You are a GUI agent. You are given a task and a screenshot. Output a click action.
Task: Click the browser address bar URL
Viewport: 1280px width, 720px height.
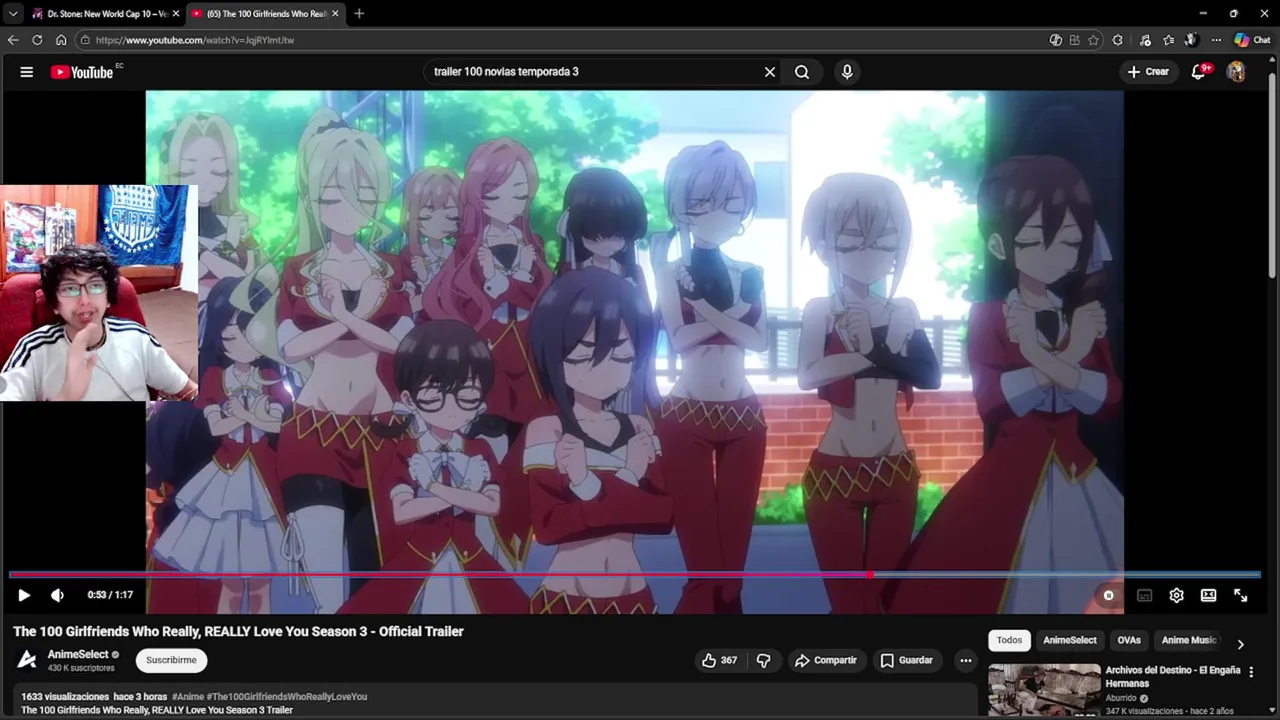coord(195,40)
